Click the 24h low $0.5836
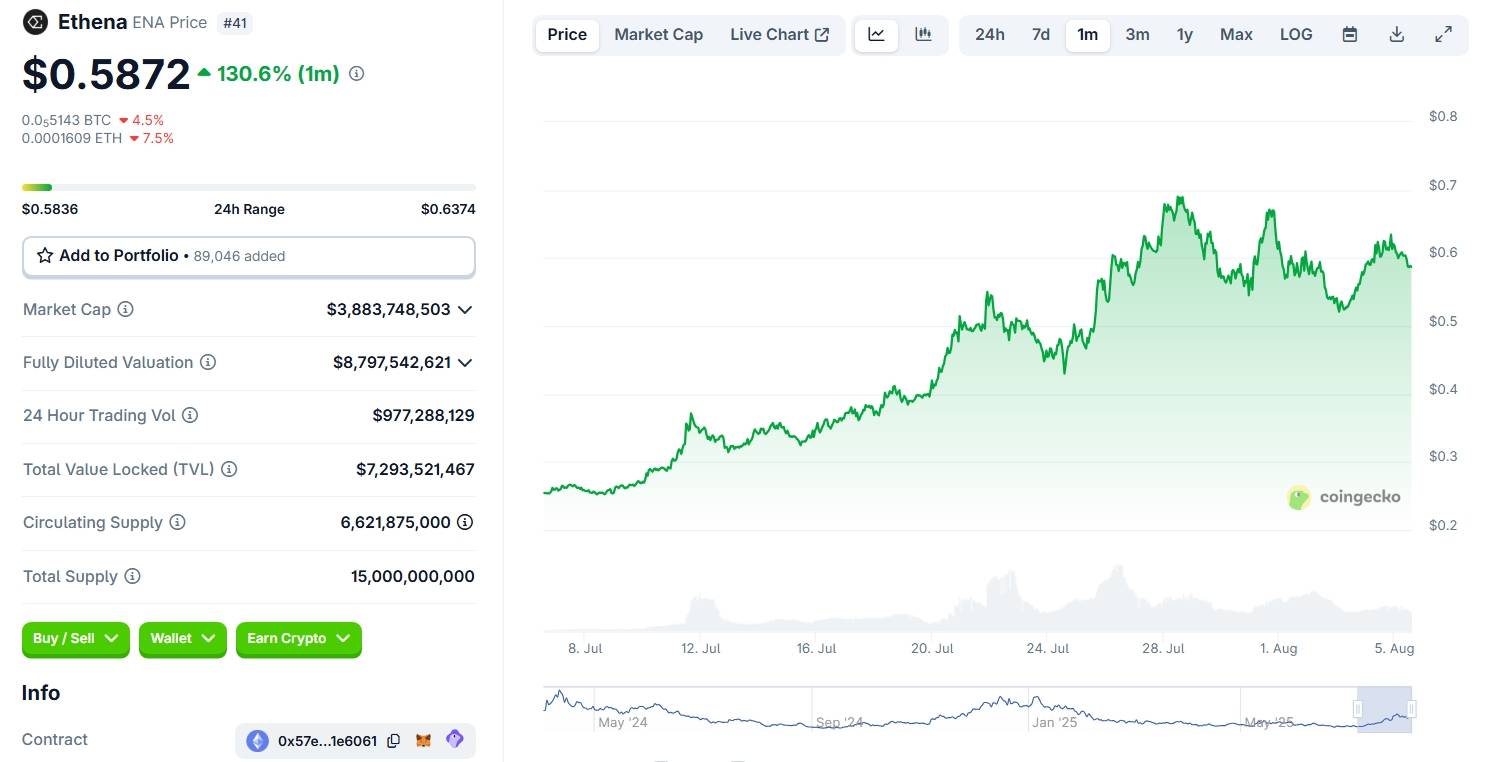 [x=50, y=209]
